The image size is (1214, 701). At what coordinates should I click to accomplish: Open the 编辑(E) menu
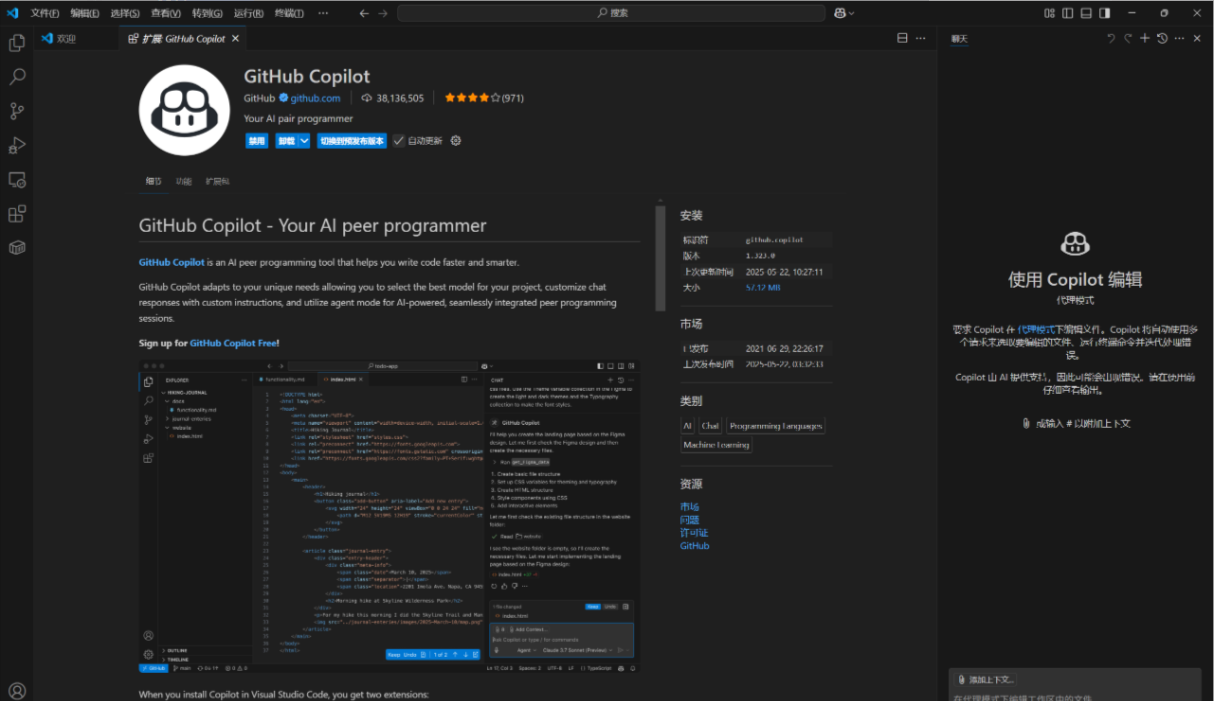pos(85,13)
